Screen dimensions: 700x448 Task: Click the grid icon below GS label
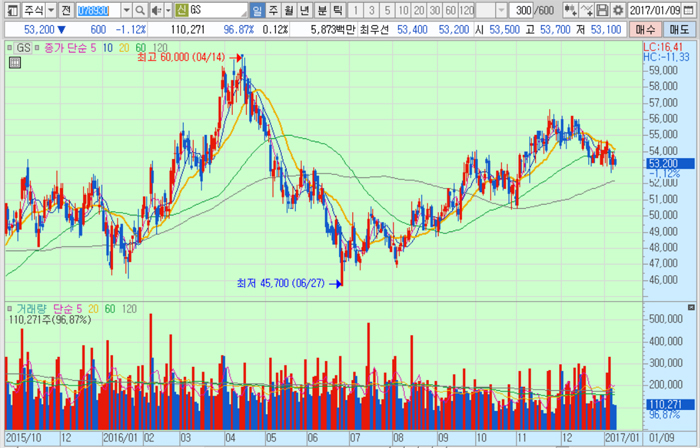tap(13, 61)
